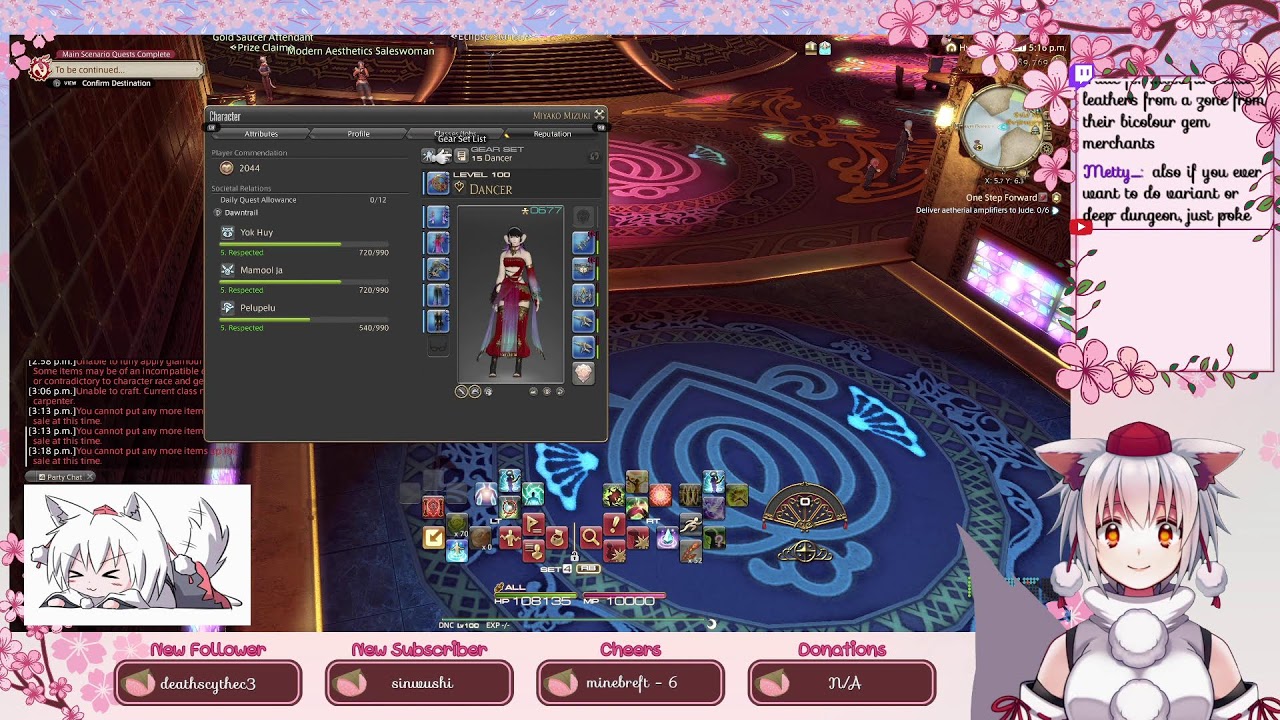
Task: Select the feet equipment slot
Action: [438, 321]
